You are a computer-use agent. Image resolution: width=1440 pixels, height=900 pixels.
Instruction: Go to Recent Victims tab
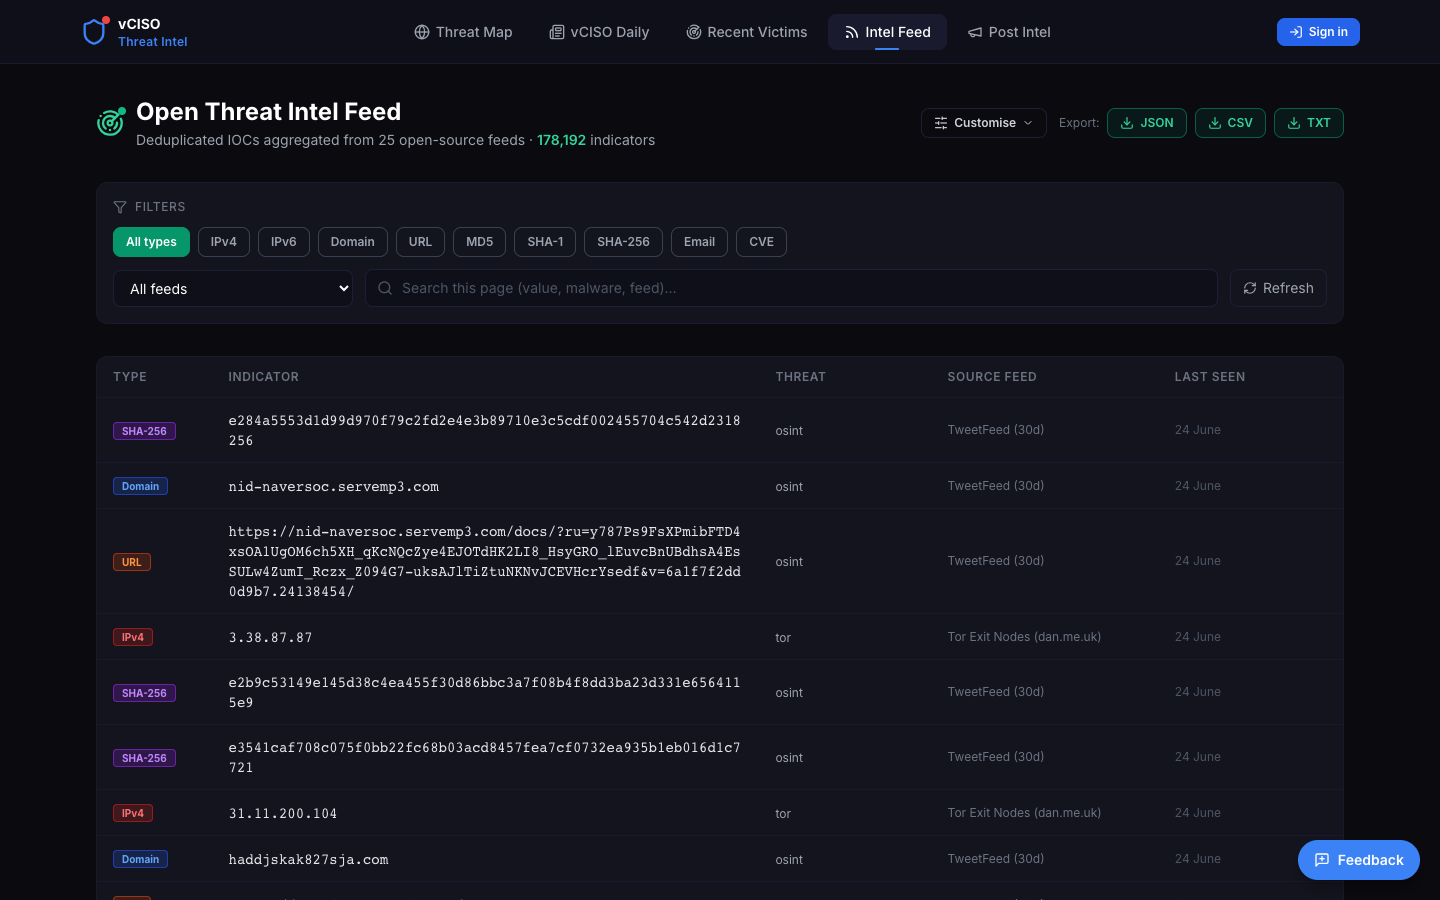[x=747, y=32]
